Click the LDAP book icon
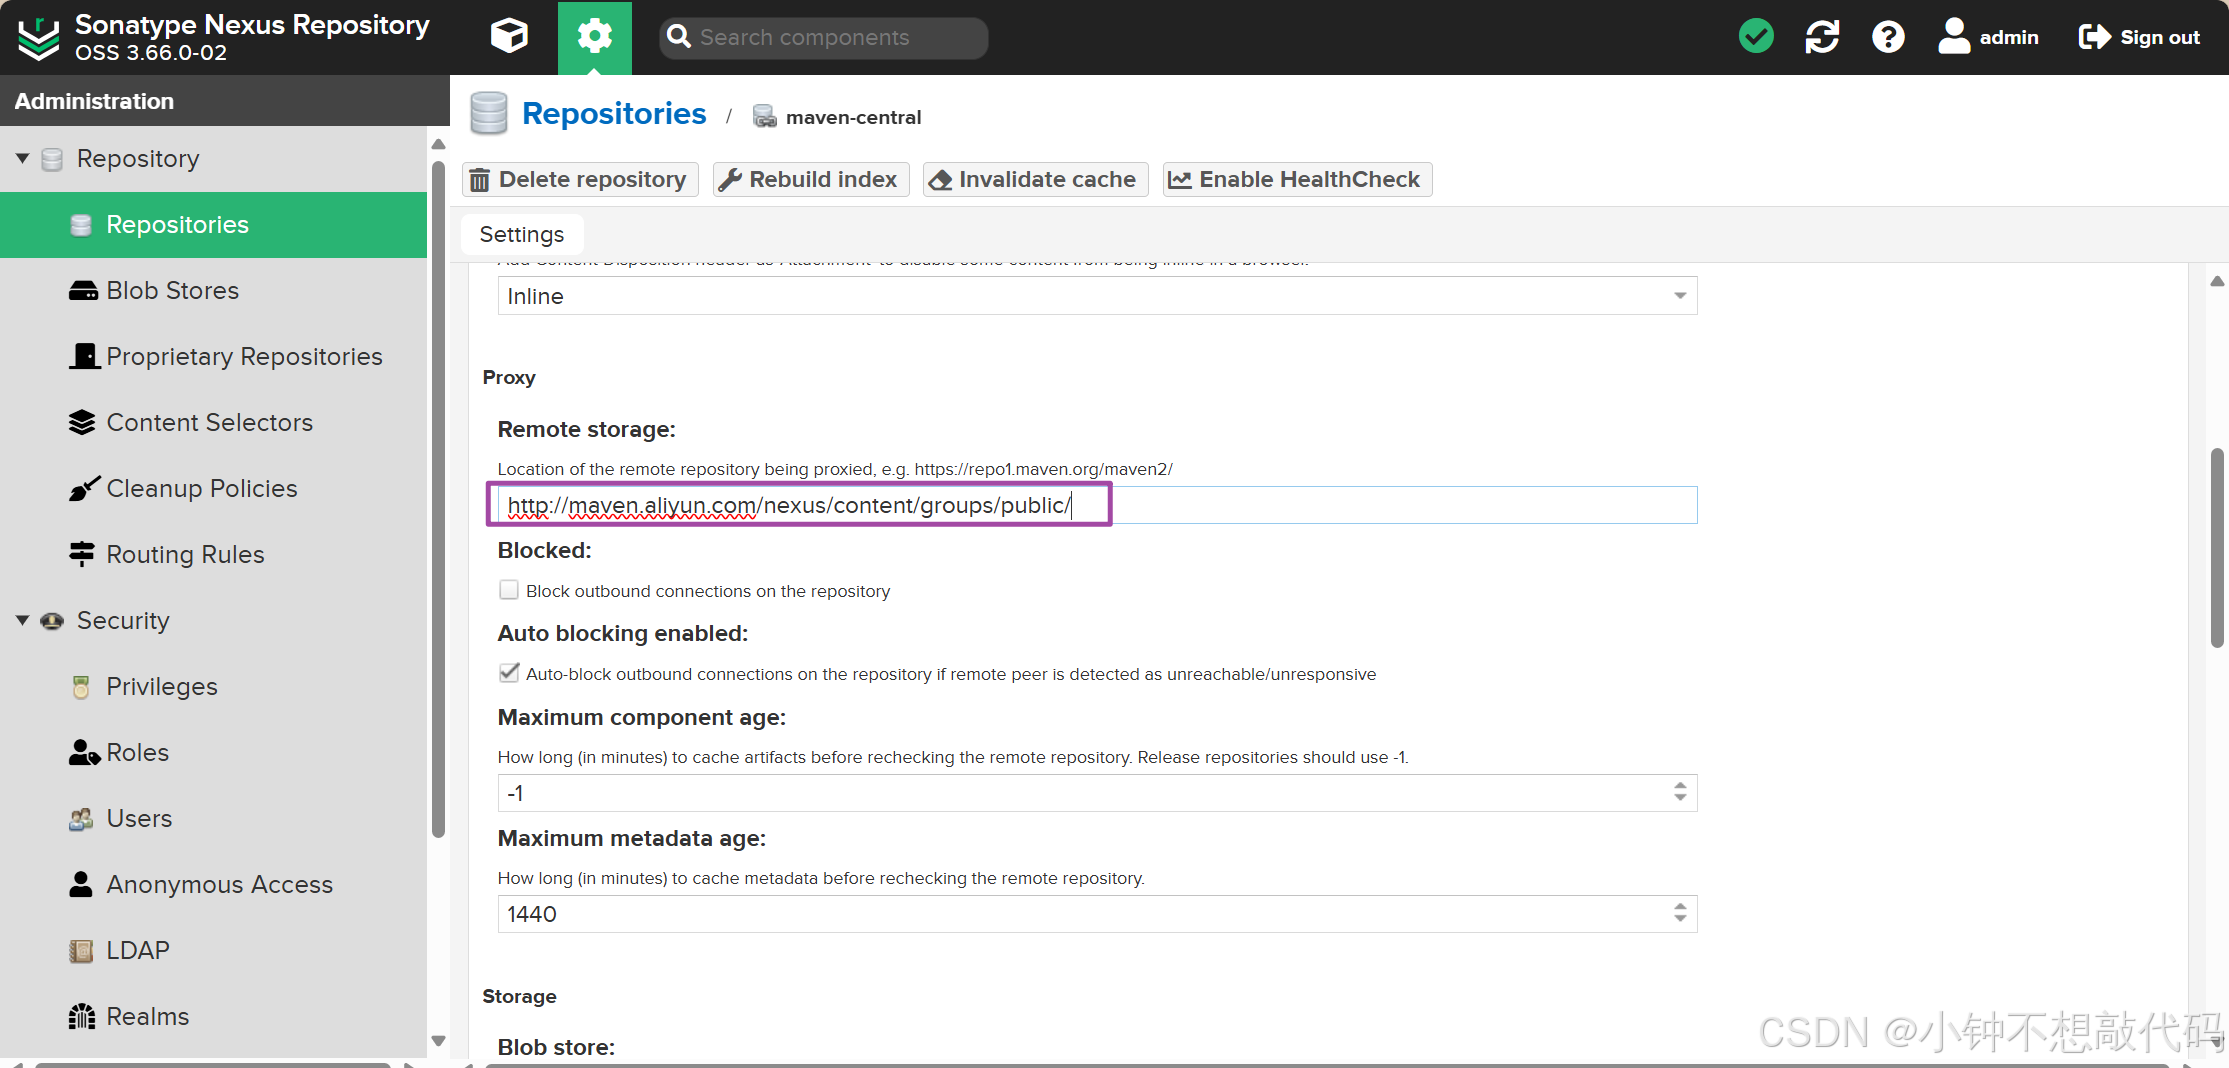Image resolution: width=2229 pixels, height=1068 pixels. click(82, 951)
